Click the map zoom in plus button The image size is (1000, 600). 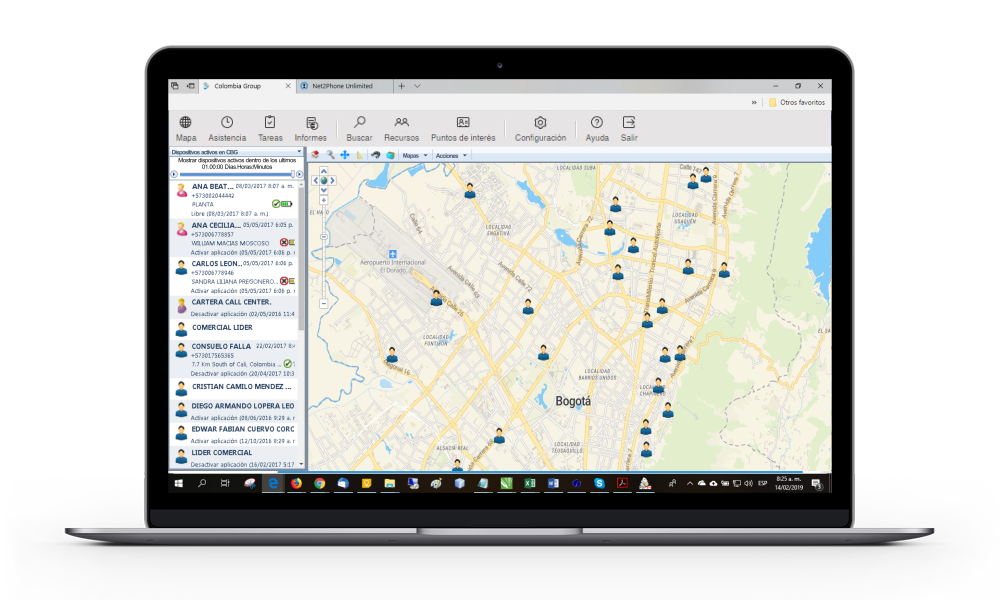[x=324, y=201]
